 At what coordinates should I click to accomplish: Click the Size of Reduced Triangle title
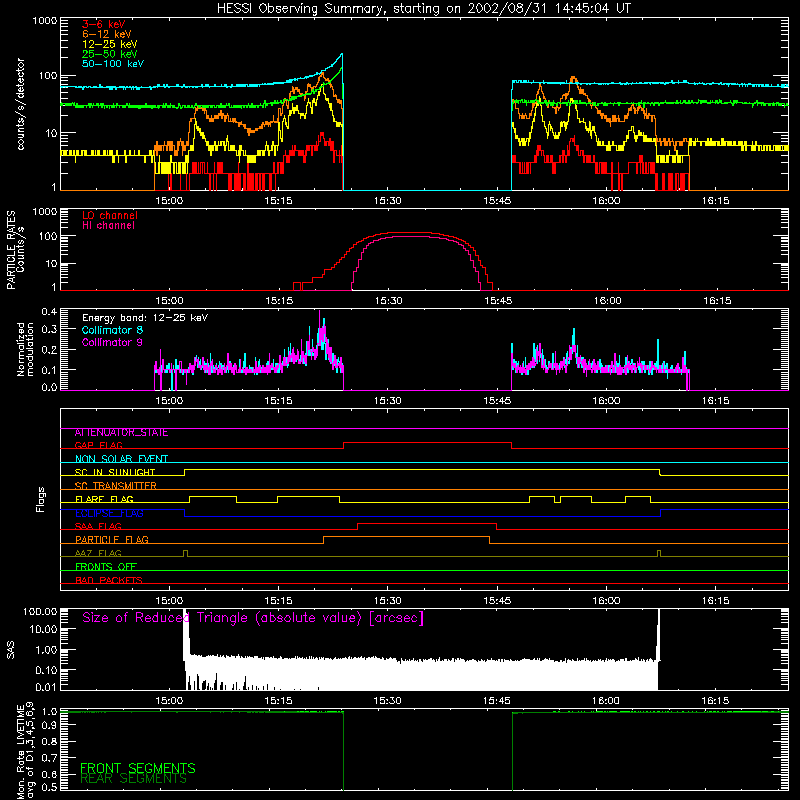coord(253,618)
